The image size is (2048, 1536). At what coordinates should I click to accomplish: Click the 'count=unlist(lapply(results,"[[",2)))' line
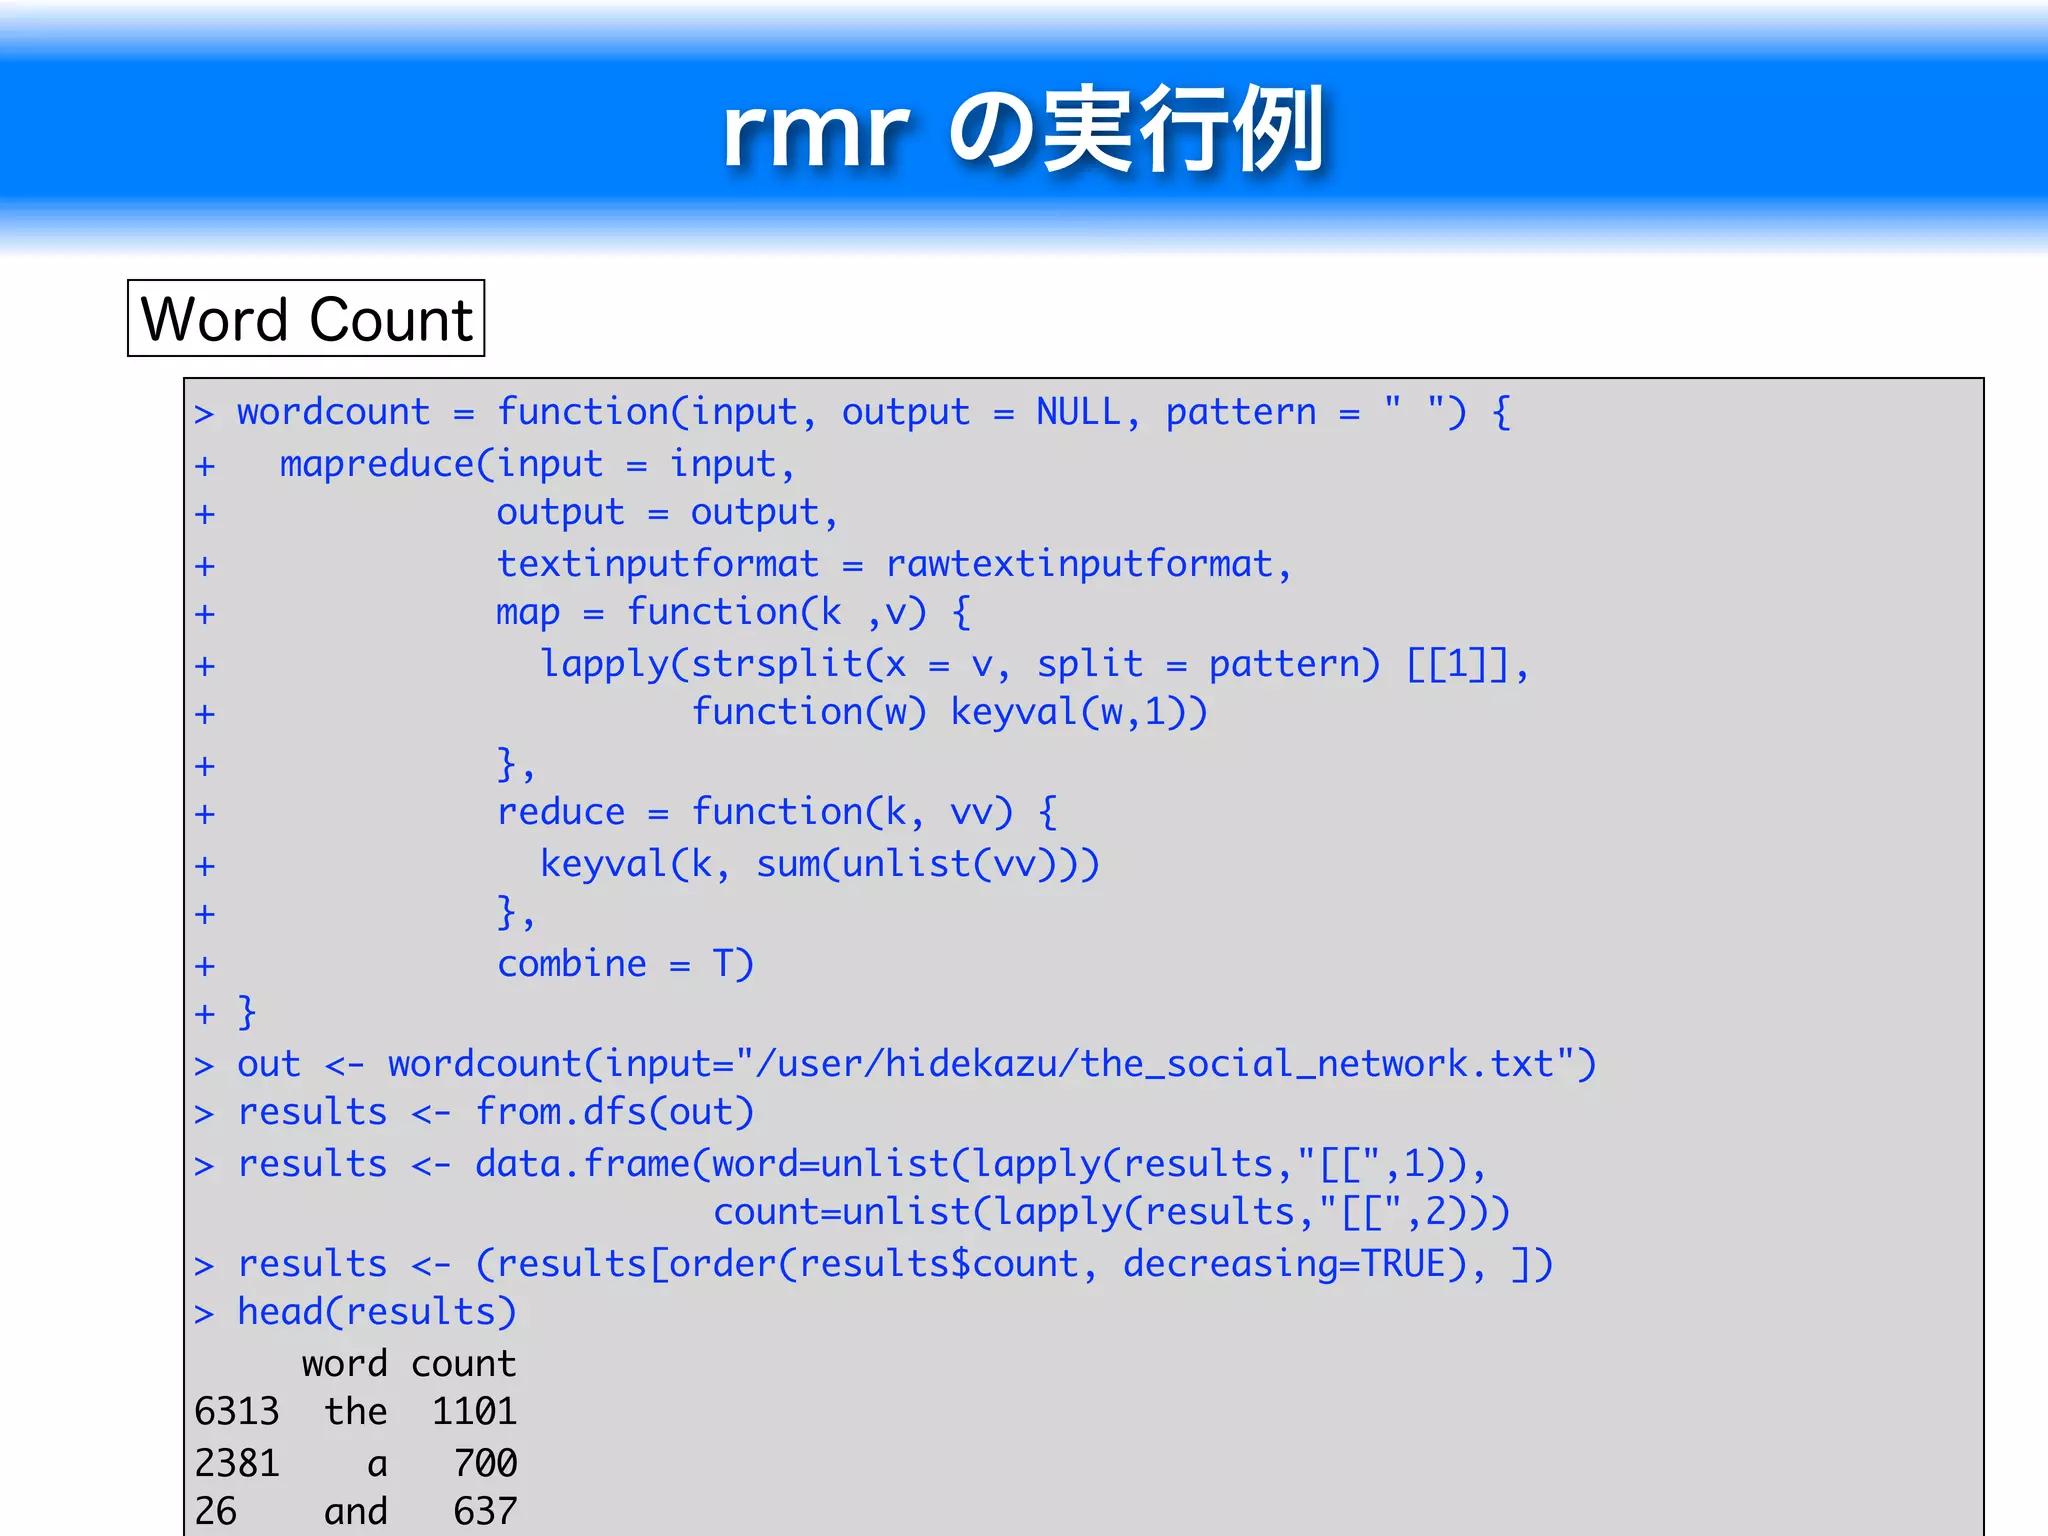pos(1111,1212)
